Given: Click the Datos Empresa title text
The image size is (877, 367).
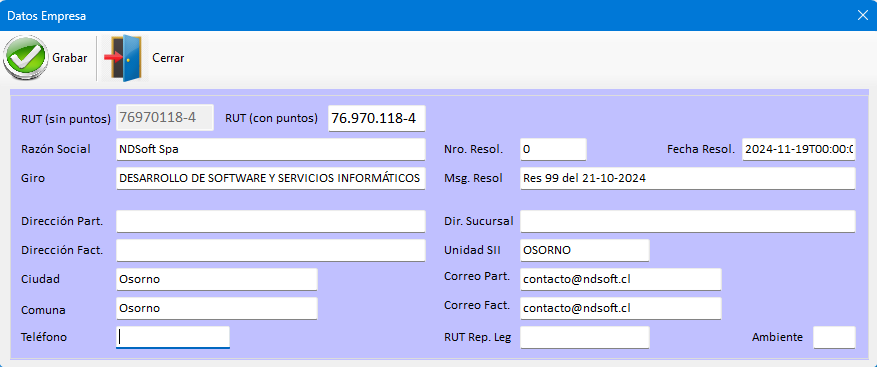Looking at the screenshot, I should click(x=46, y=16).
